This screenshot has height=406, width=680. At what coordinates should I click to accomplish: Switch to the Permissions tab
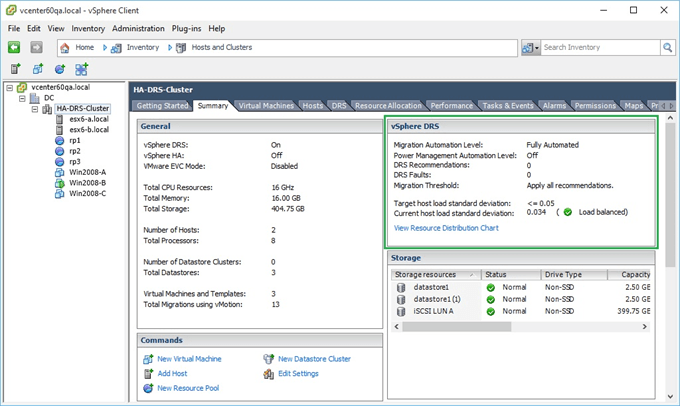pos(595,106)
